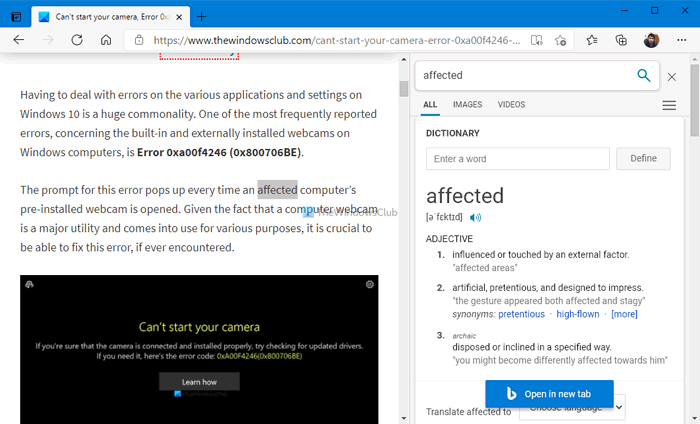Click phonetic text [əˈfɛktɪd]

click(444, 217)
